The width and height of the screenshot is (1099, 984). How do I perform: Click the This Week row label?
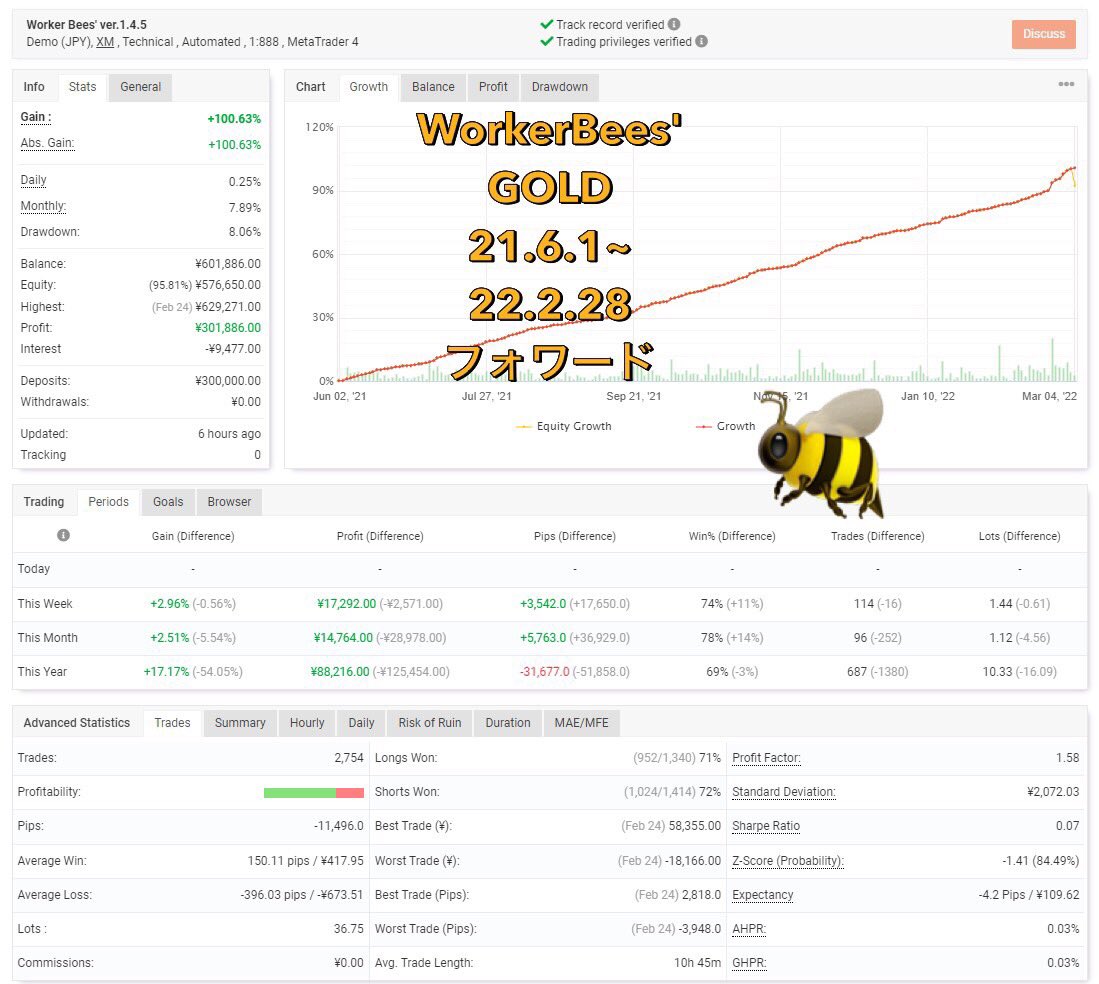pos(45,603)
